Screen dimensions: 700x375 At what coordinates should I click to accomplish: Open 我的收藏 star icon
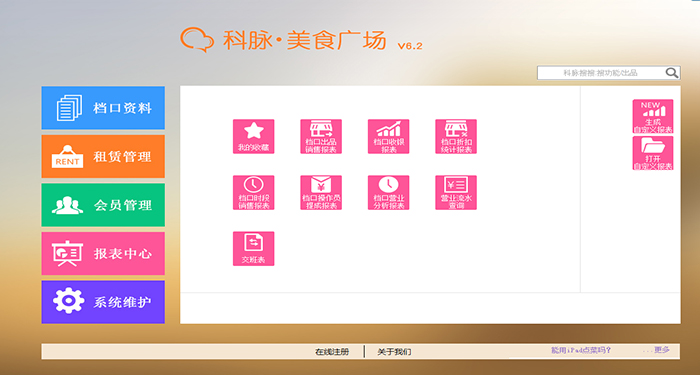pyautogui.click(x=254, y=136)
